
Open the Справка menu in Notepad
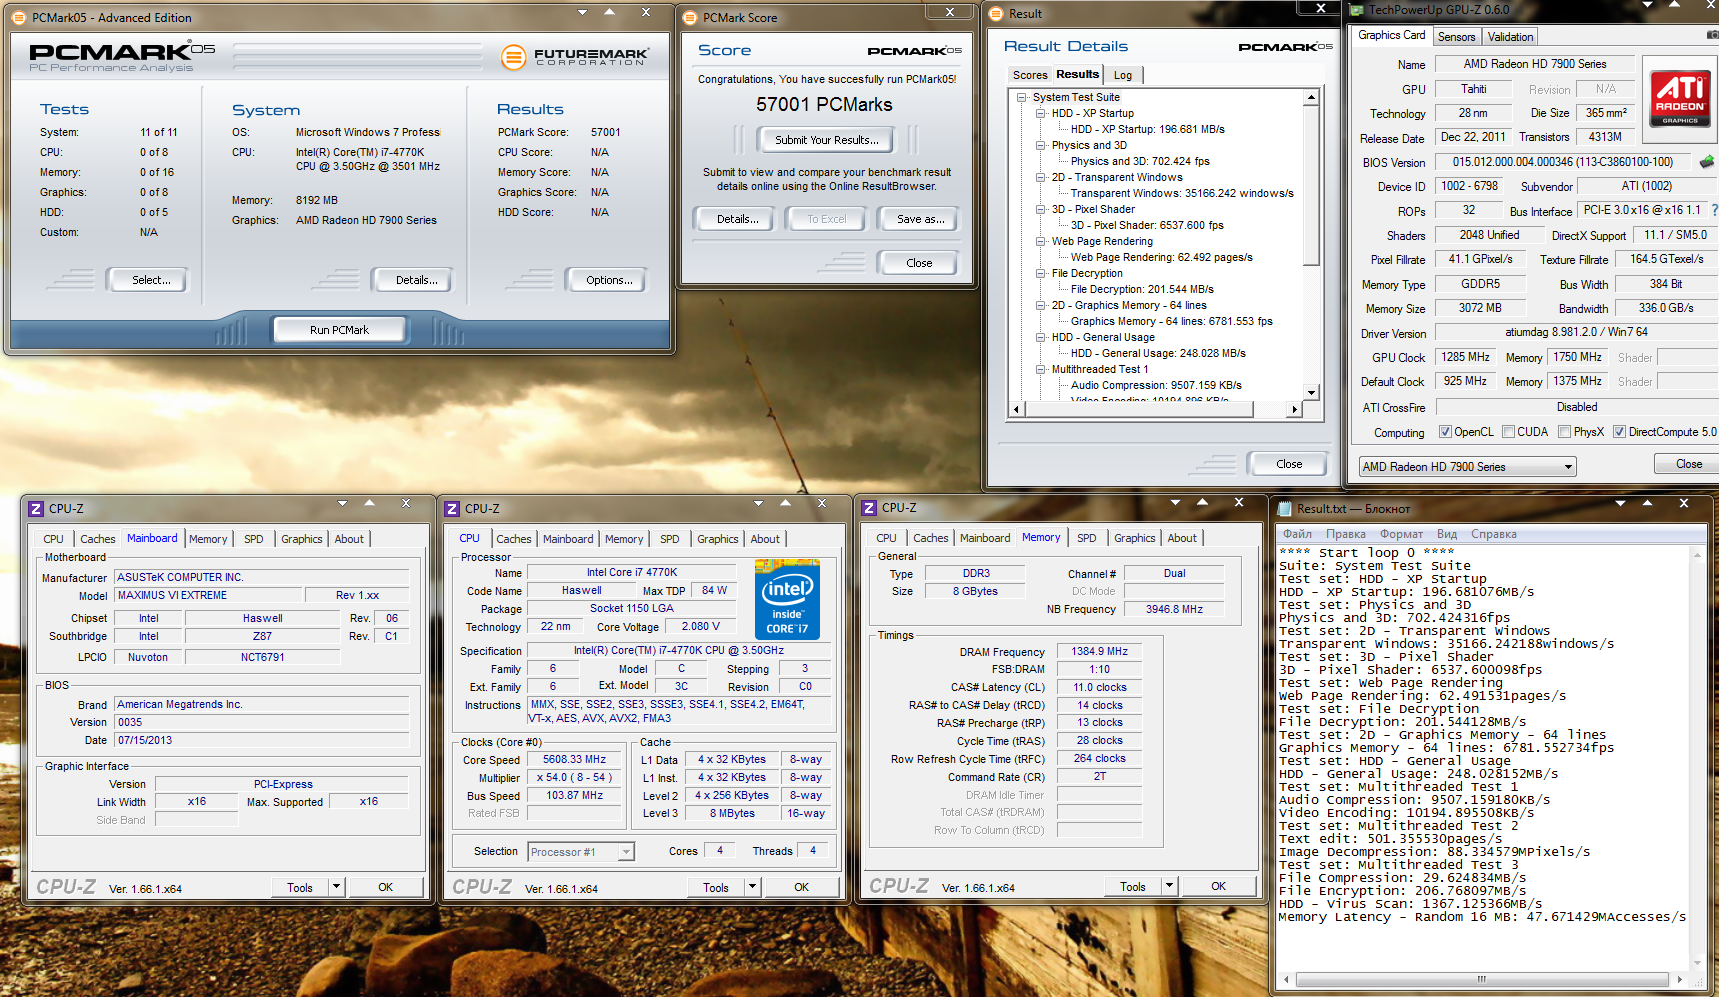(x=1493, y=534)
